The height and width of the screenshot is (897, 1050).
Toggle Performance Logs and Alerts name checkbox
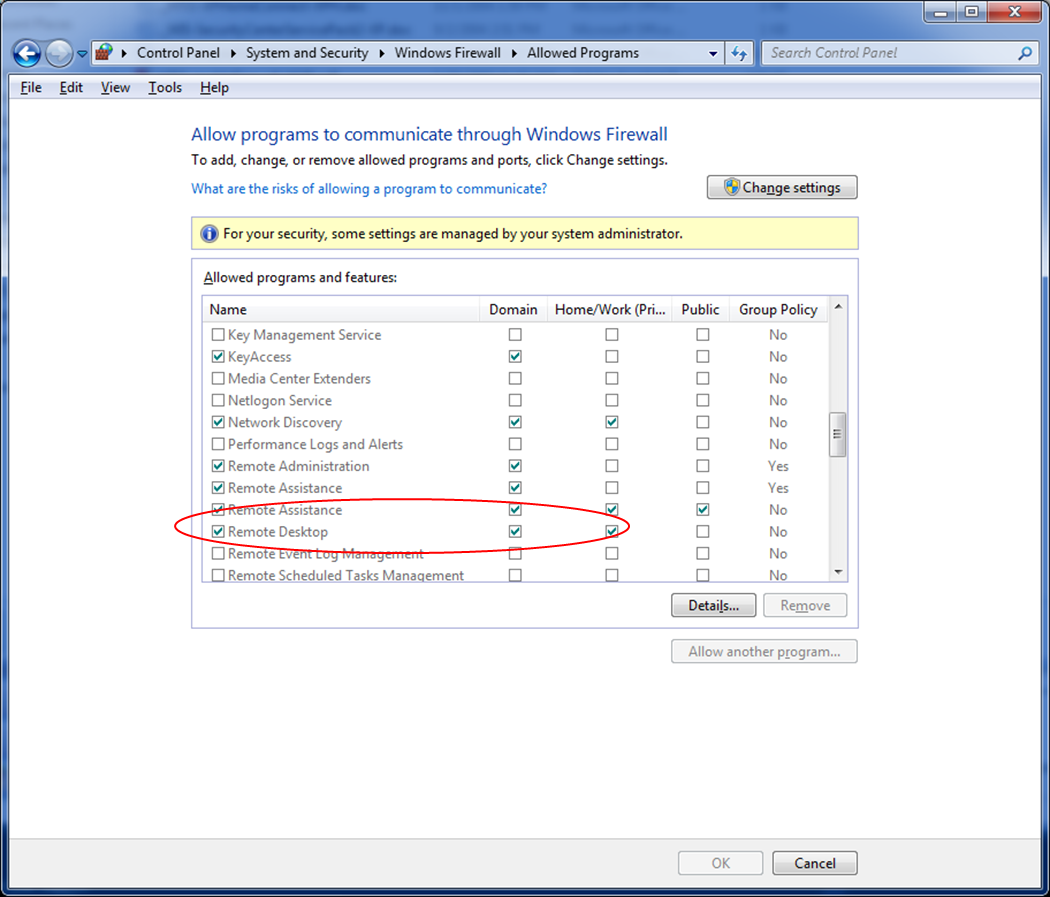pyautogui.click(x=218, y=444)
